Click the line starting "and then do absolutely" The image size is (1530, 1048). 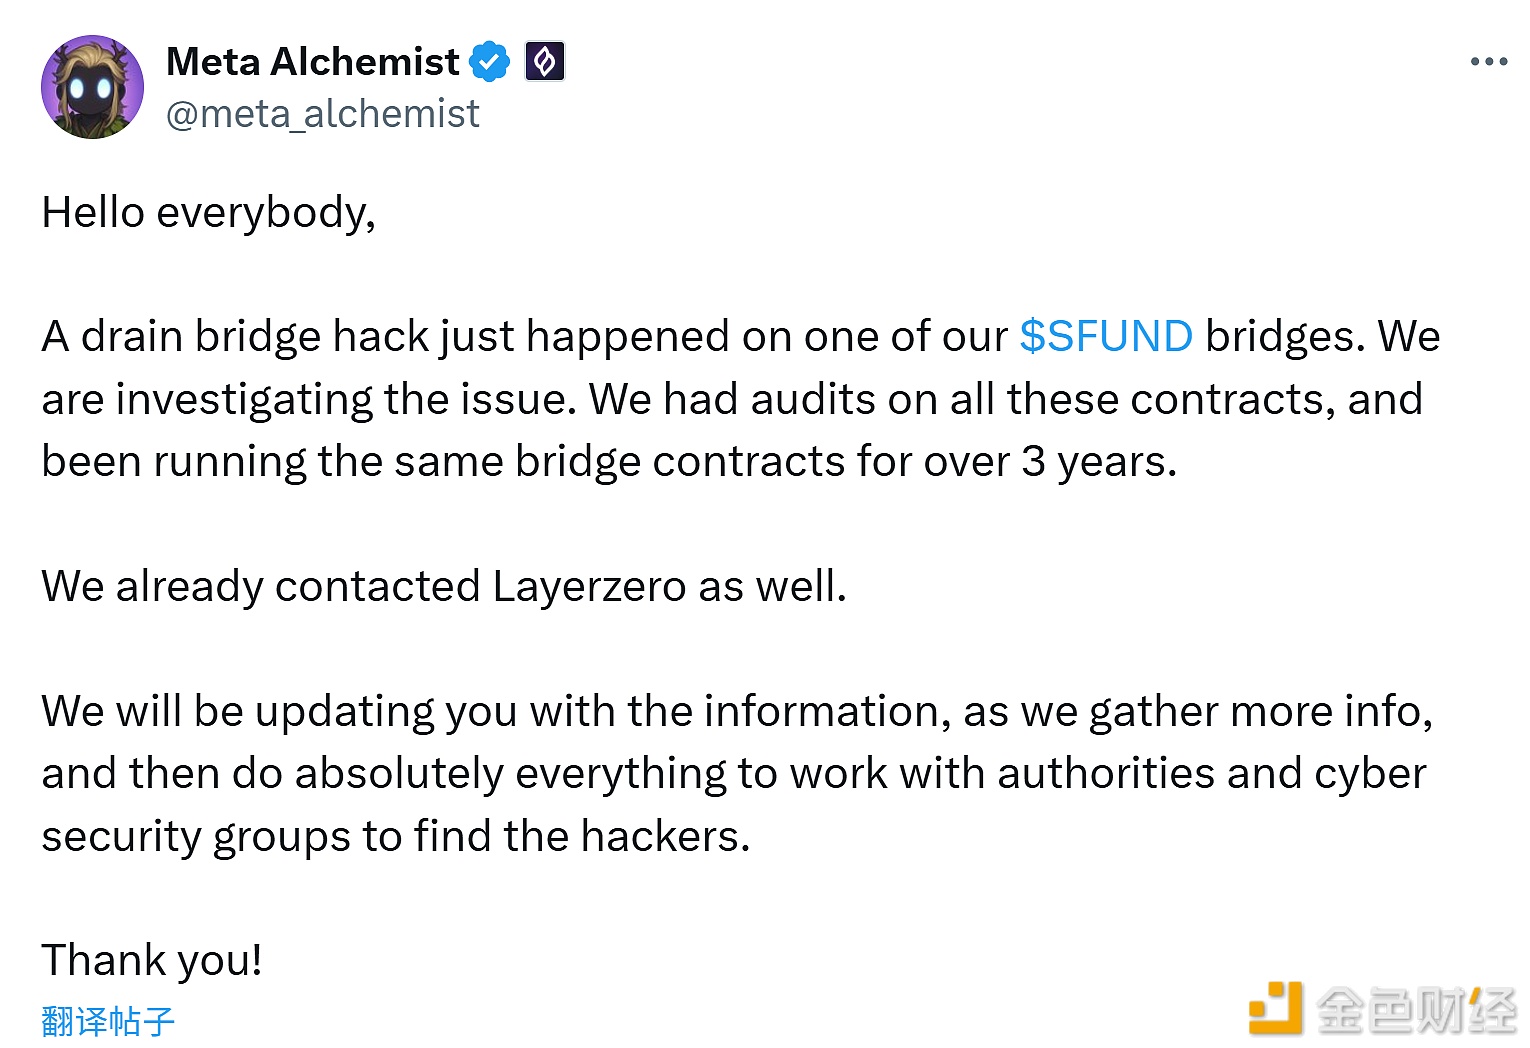733,774
